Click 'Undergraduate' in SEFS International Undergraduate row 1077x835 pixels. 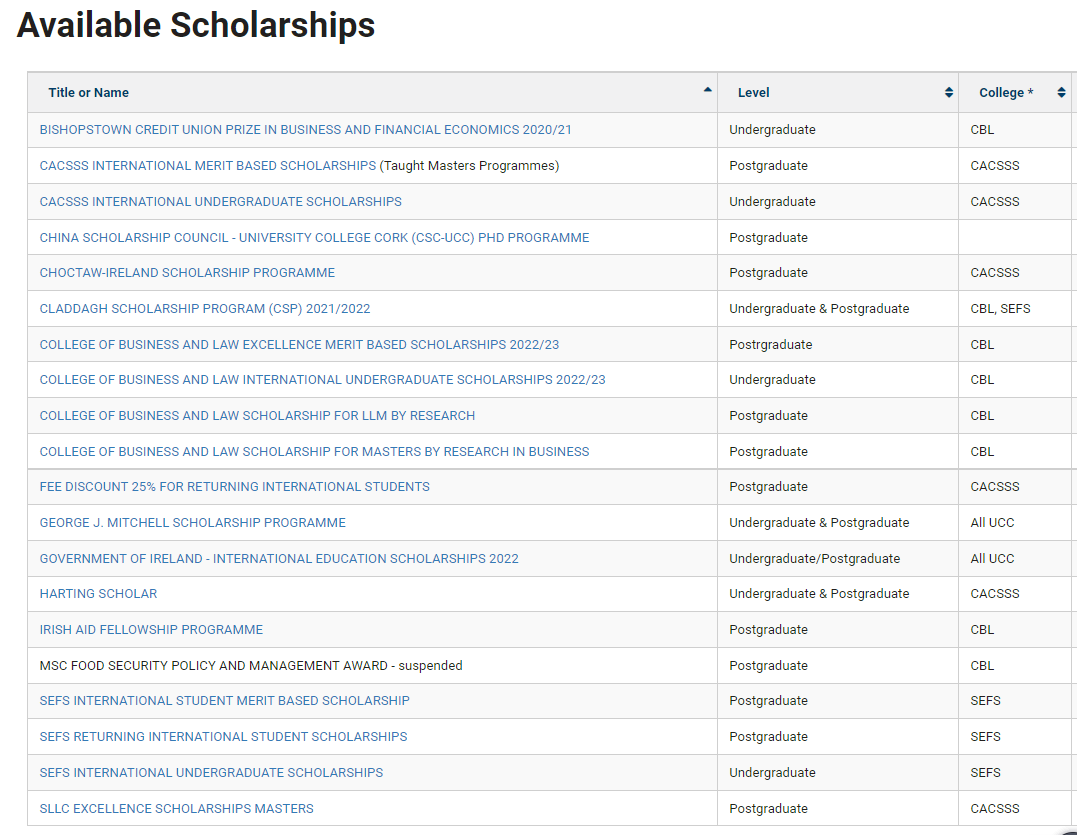coord(773,773)
